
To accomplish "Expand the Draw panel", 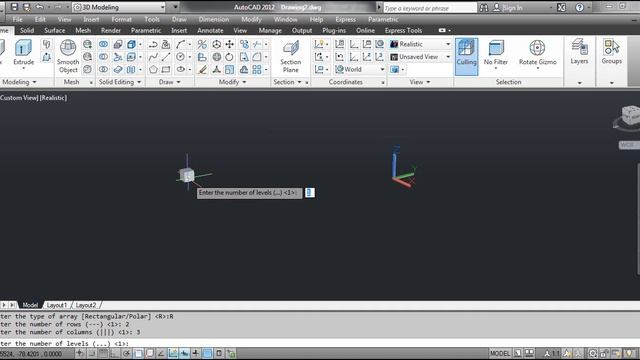I will 169,82.
